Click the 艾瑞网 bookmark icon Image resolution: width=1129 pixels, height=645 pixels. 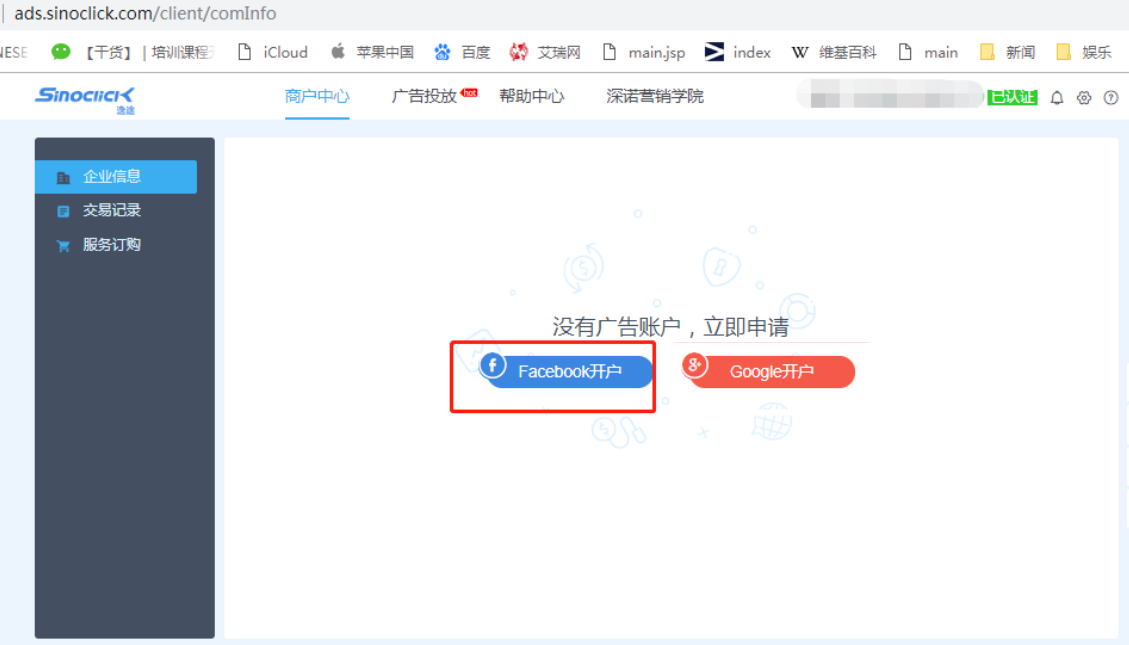coord(518,52)
